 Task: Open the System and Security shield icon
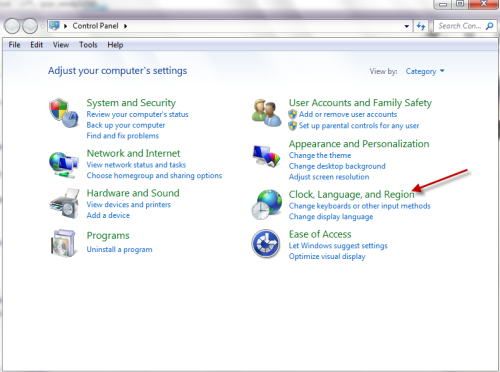(64, 113)
